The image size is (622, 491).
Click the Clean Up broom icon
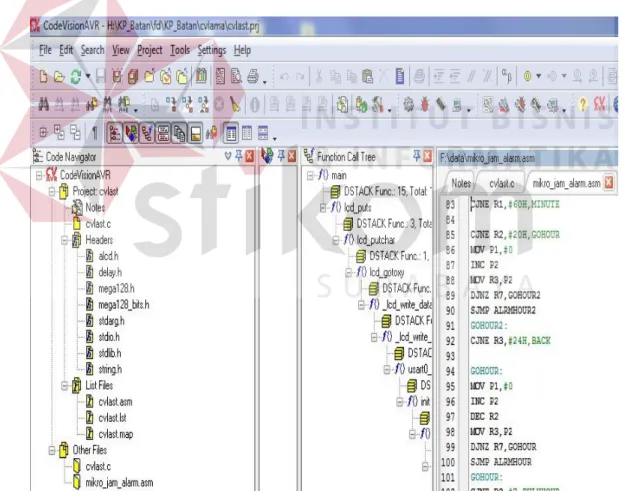coord(236,104)
